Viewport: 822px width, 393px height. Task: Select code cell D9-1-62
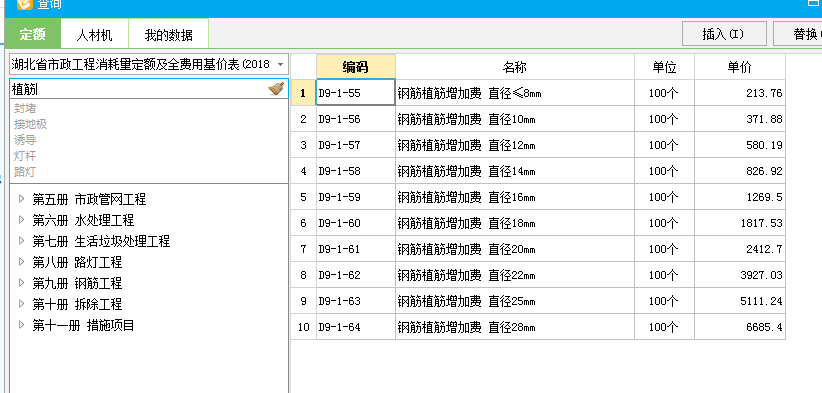[355, 275]
